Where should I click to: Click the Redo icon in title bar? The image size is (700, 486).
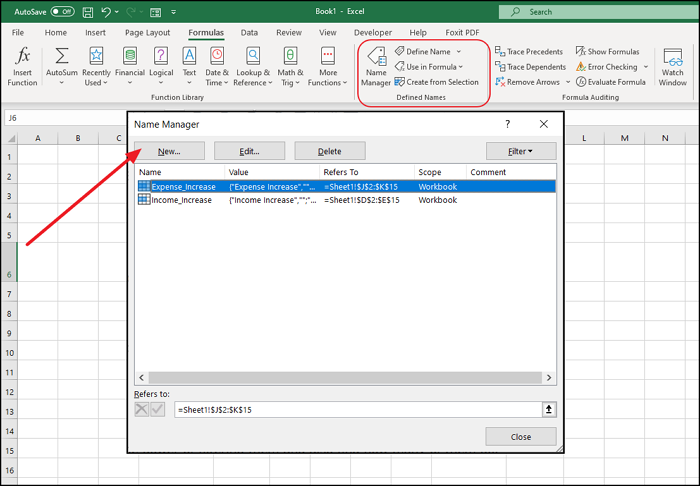[131, 12]
